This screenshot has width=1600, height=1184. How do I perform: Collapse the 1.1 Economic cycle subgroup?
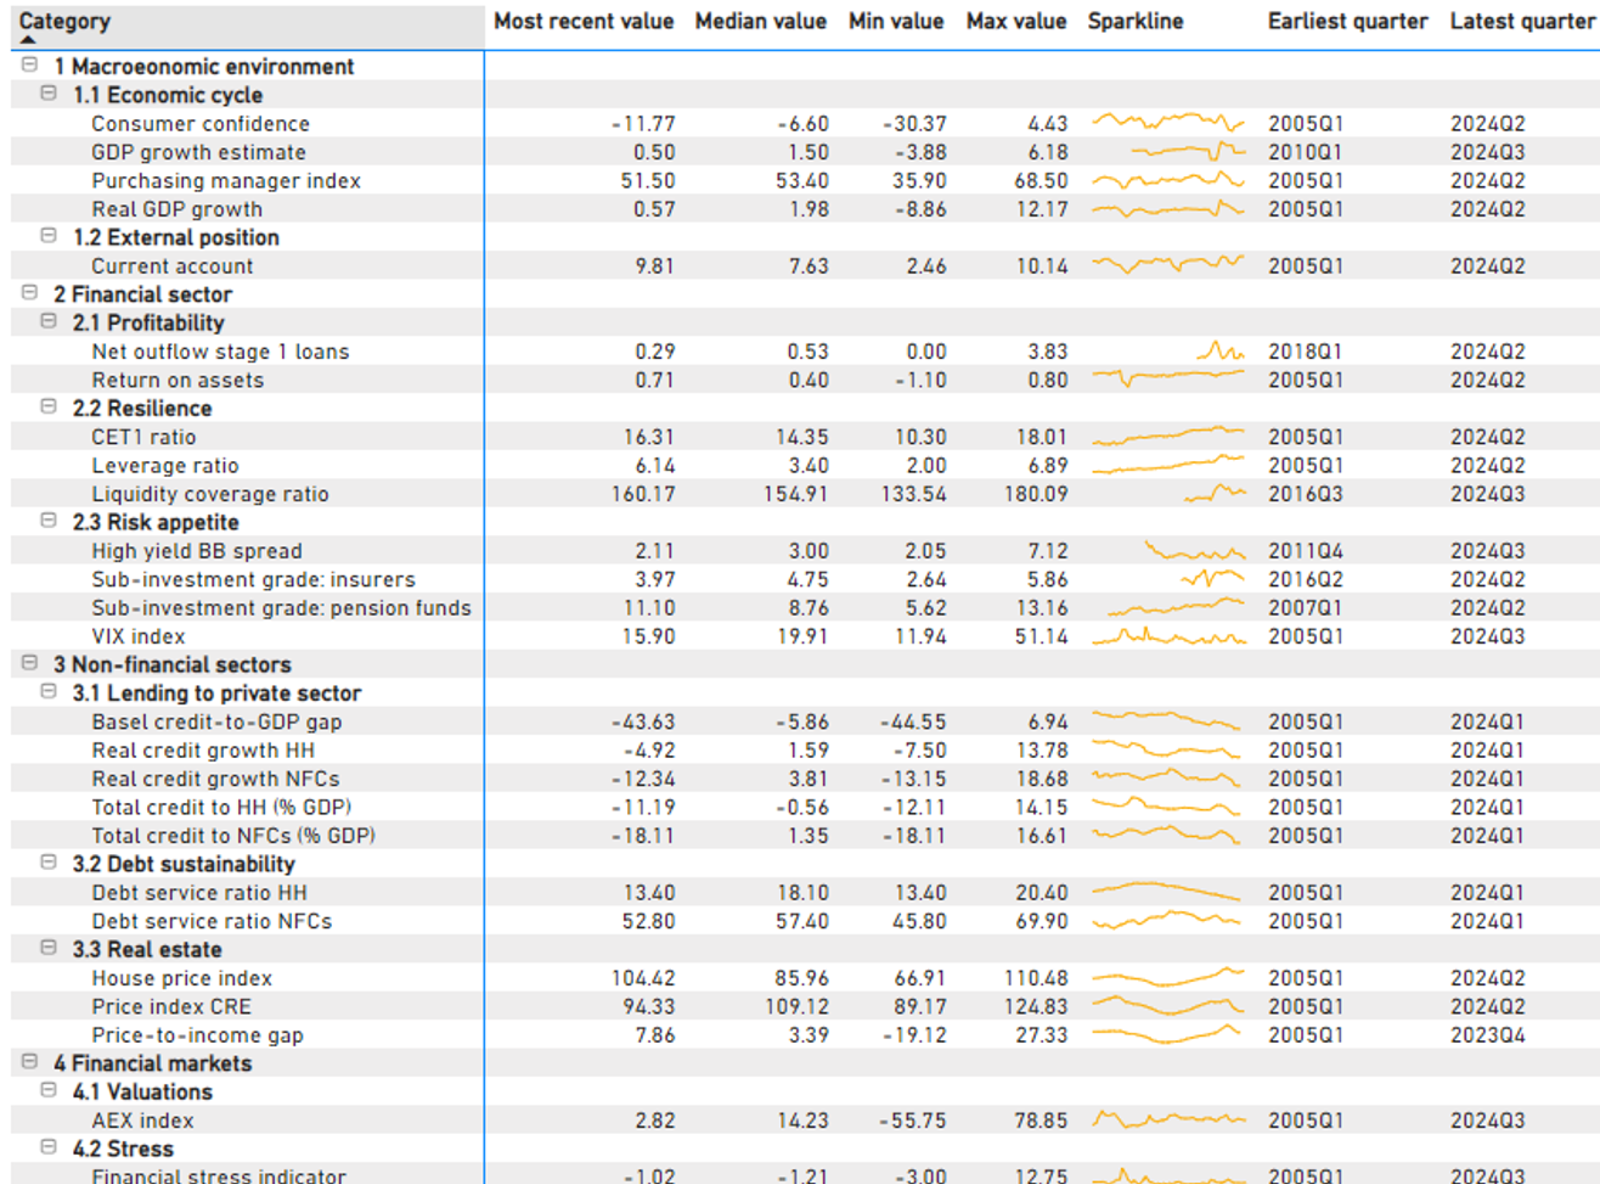[48, 94]
